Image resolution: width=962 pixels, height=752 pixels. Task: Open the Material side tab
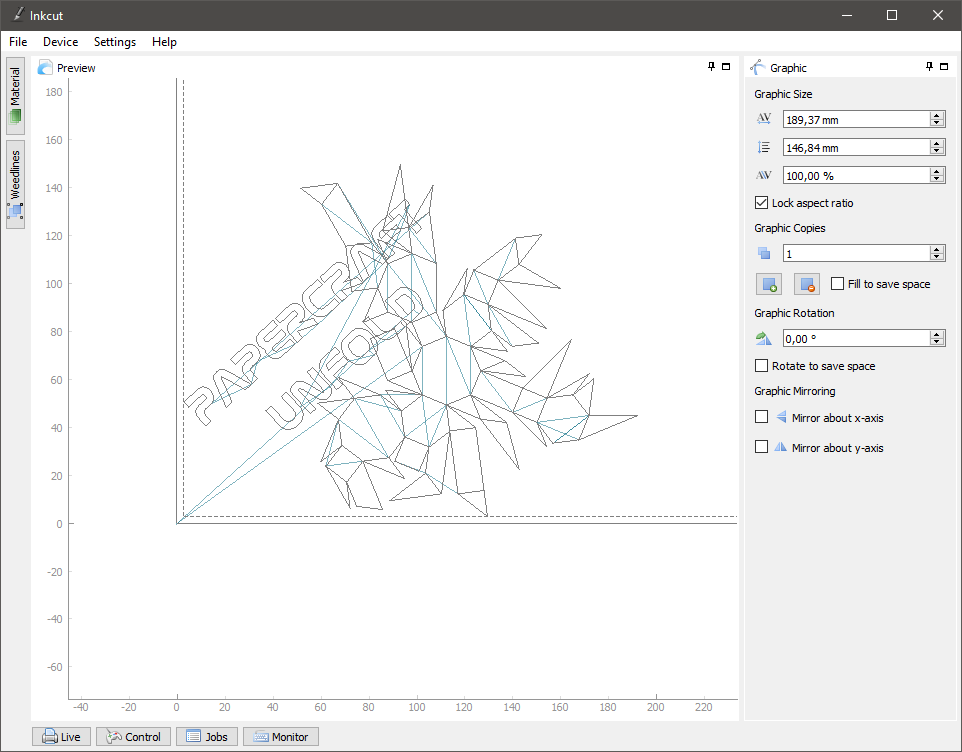point(15,96)
